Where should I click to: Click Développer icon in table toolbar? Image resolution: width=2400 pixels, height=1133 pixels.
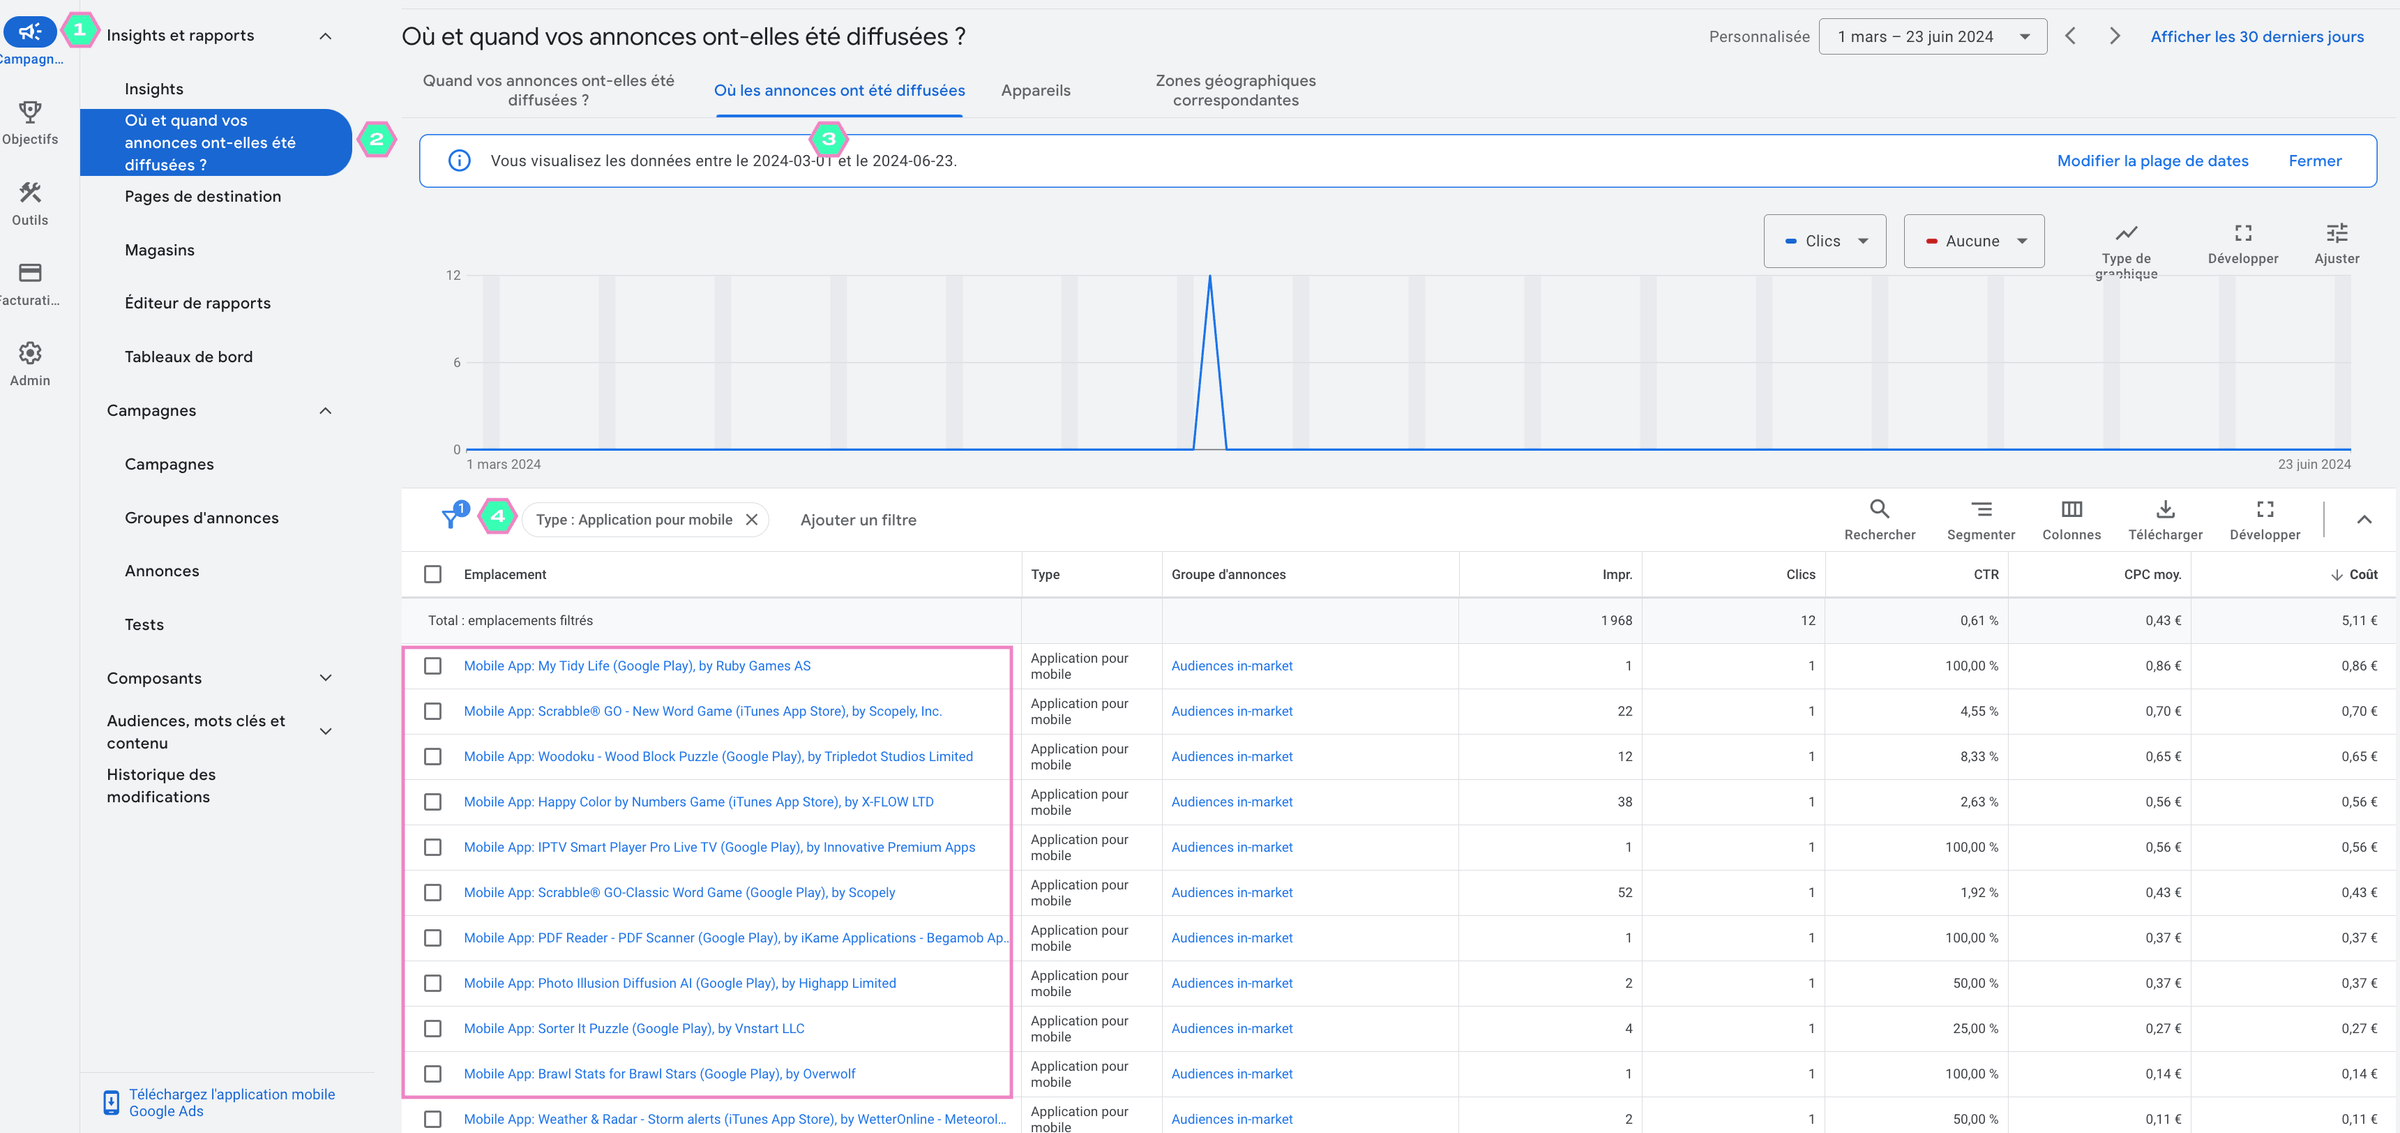[x=2265, y=509]
